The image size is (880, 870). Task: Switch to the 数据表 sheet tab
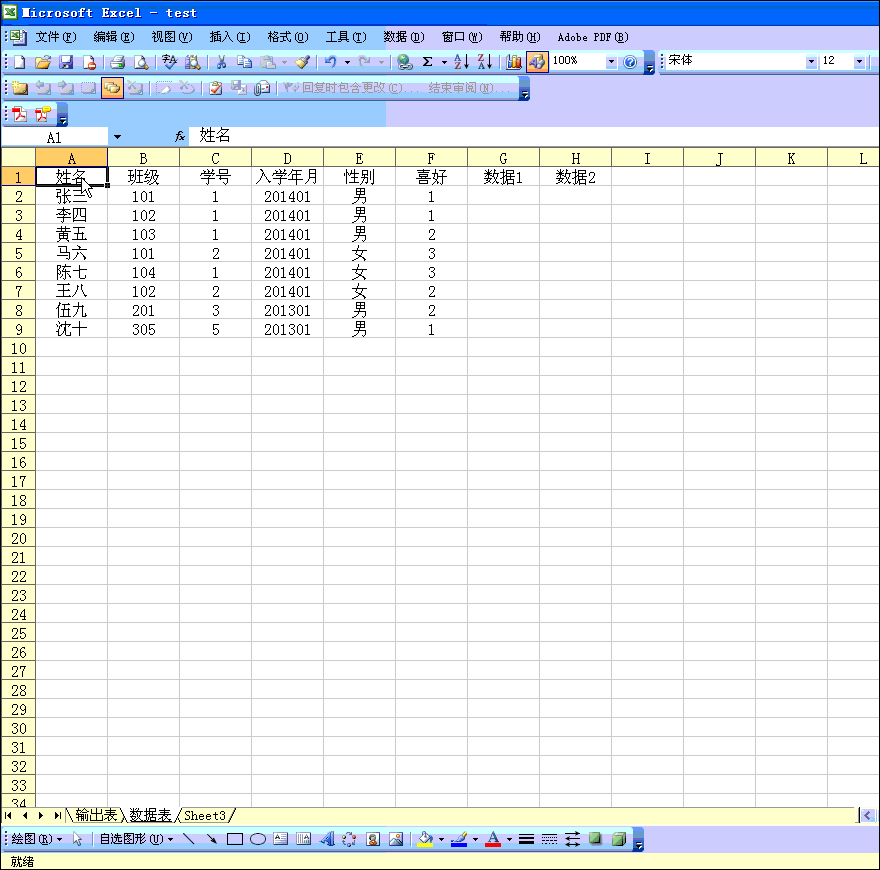[x=150, y=816]
